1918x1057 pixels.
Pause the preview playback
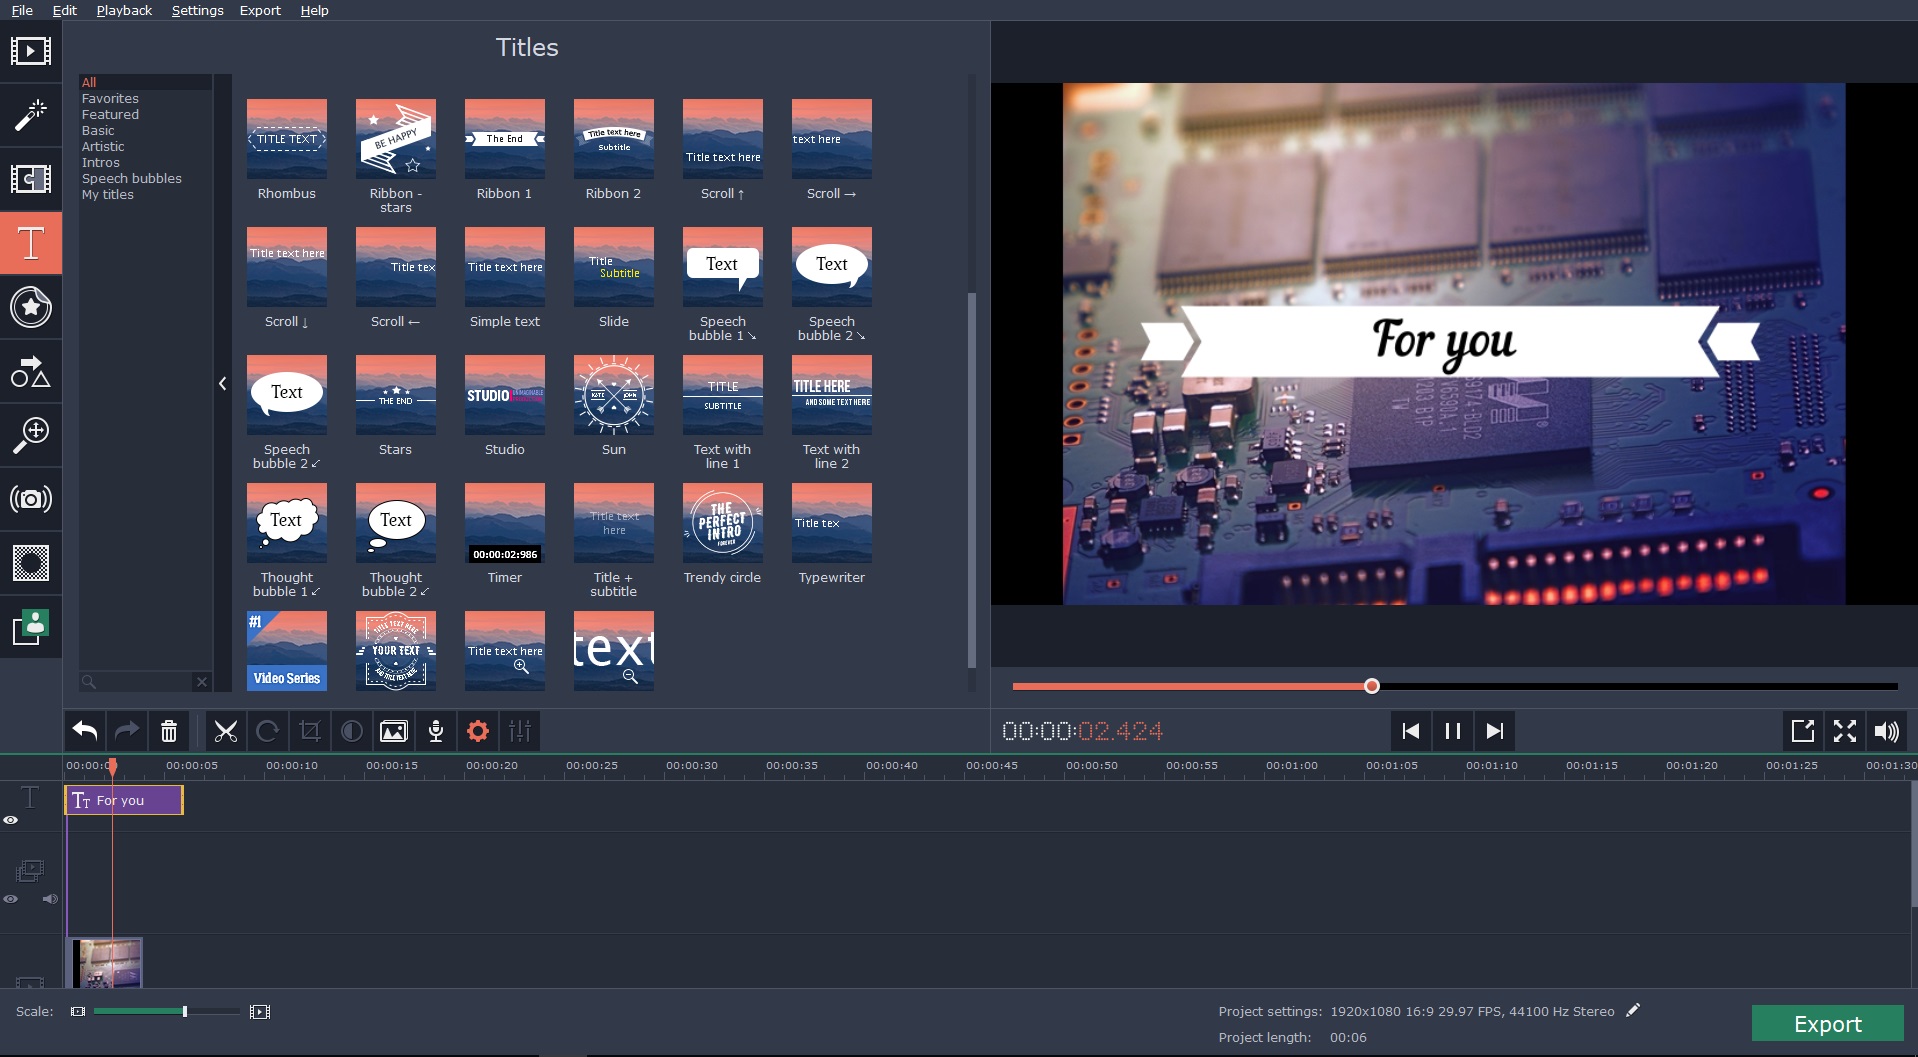1453,731
